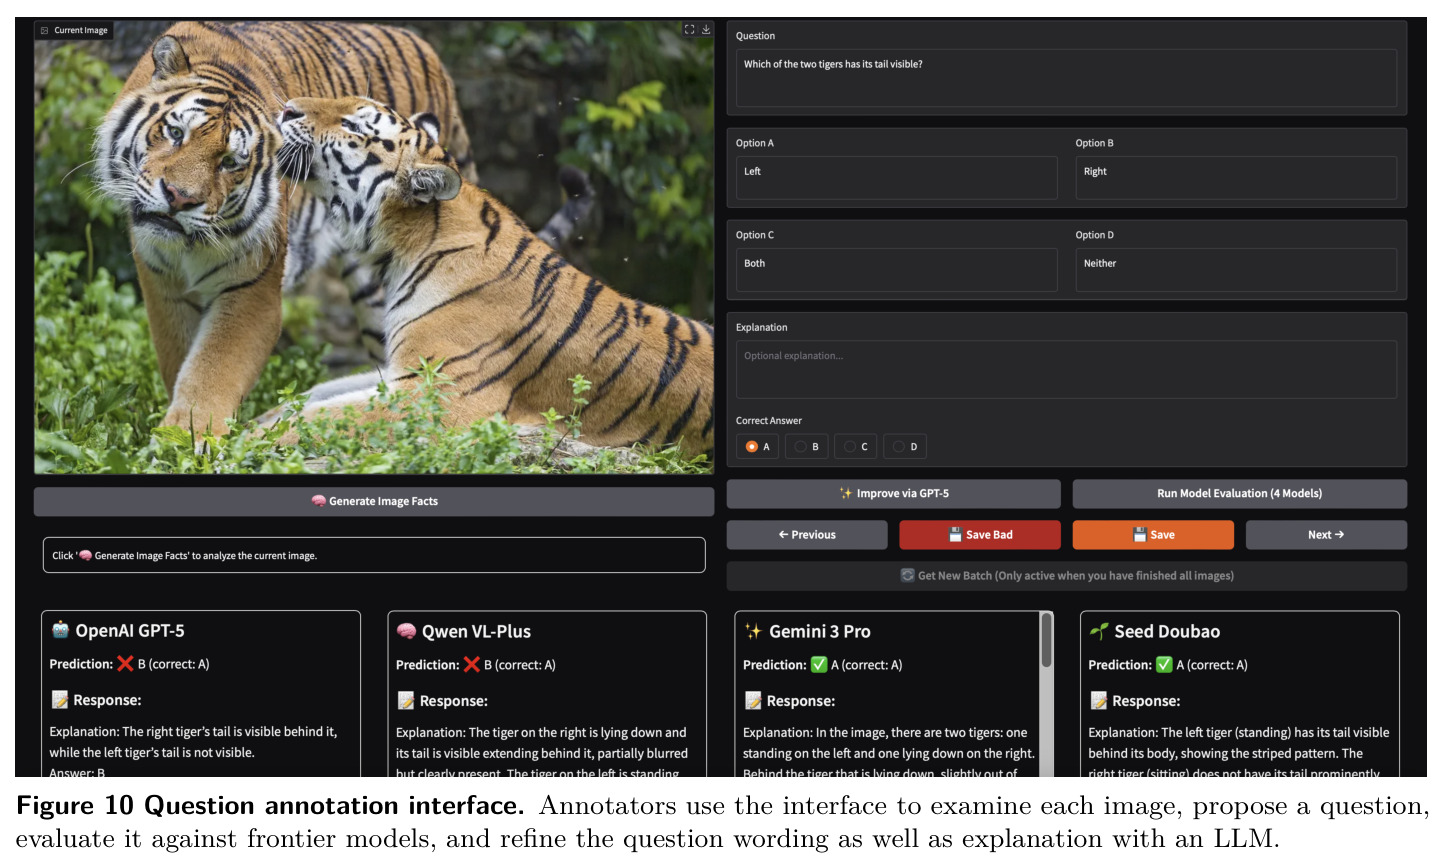
Task: Go to Previous image
Action: tap(807, 535)
